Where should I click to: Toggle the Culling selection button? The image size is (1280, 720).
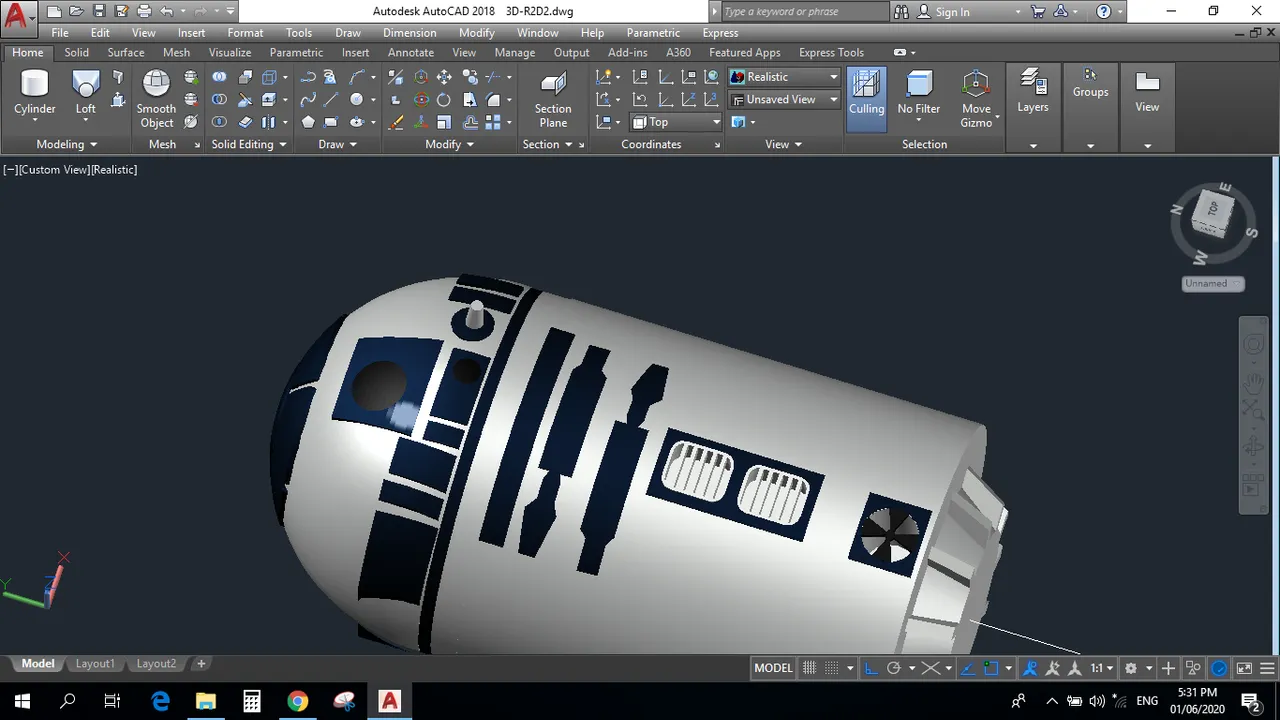pos(867,99)
